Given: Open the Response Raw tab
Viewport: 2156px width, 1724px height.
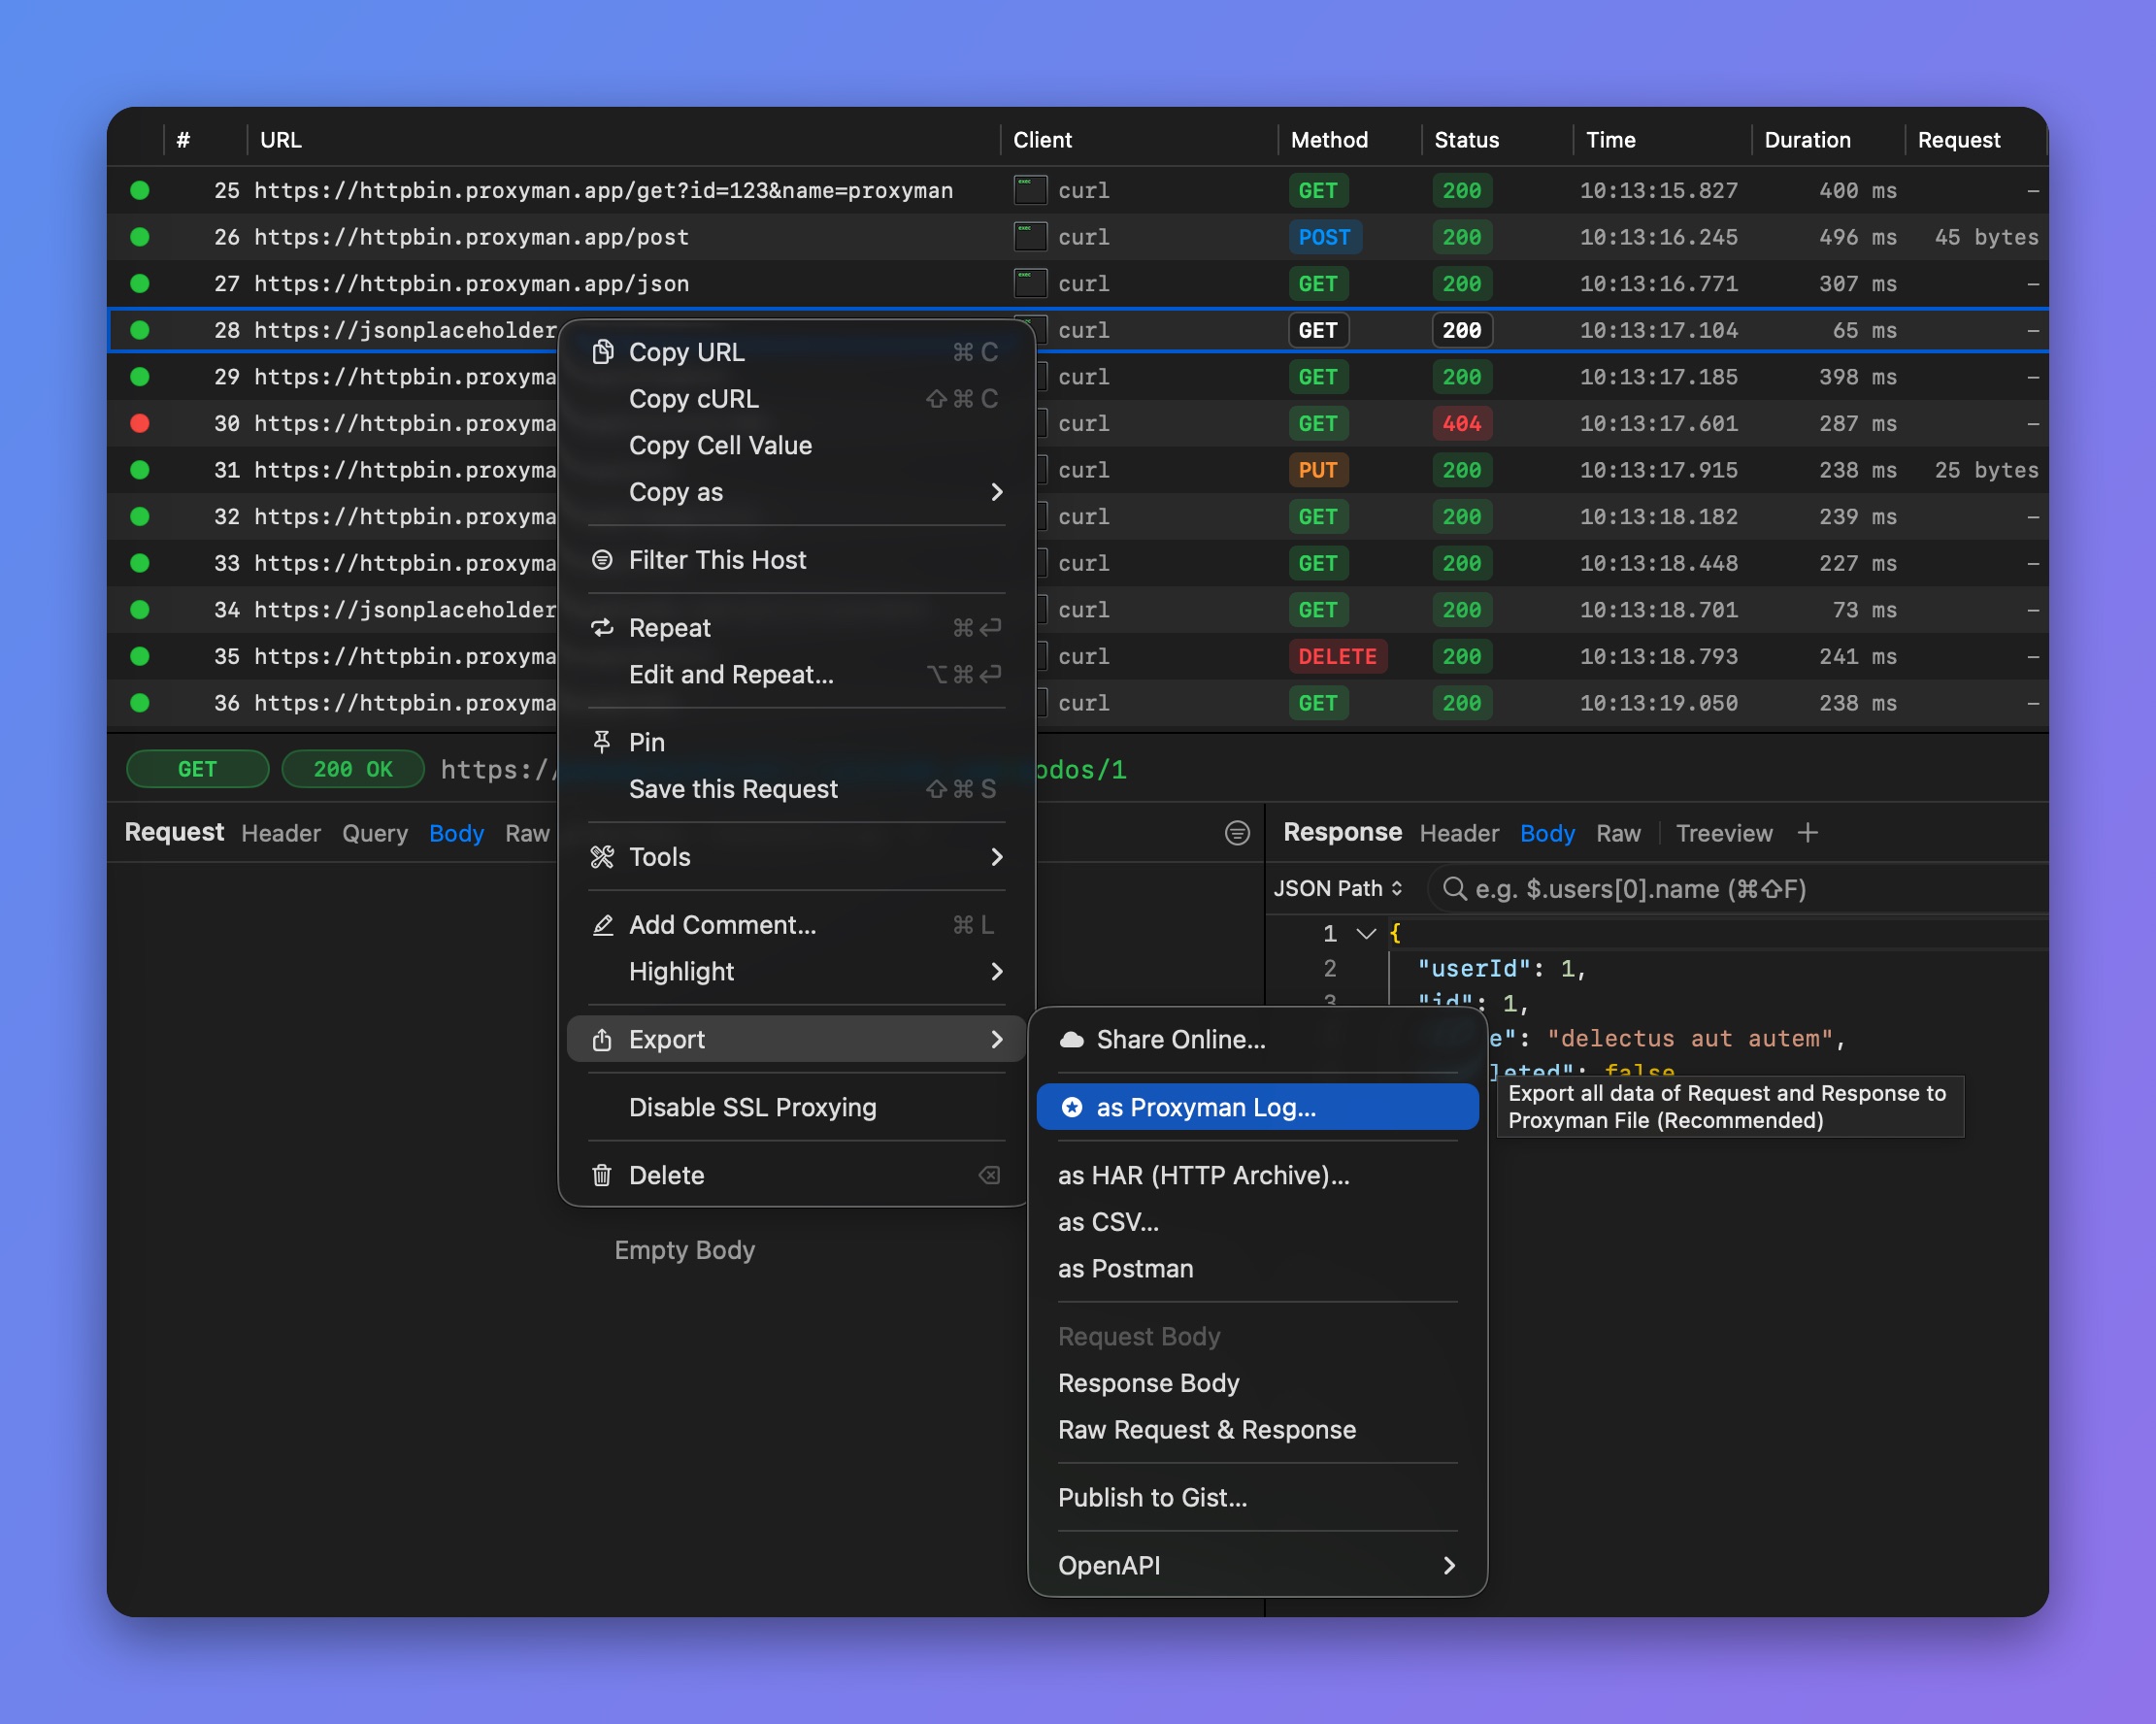Looking at the screenshot, I should click(x=1618, y=833).
